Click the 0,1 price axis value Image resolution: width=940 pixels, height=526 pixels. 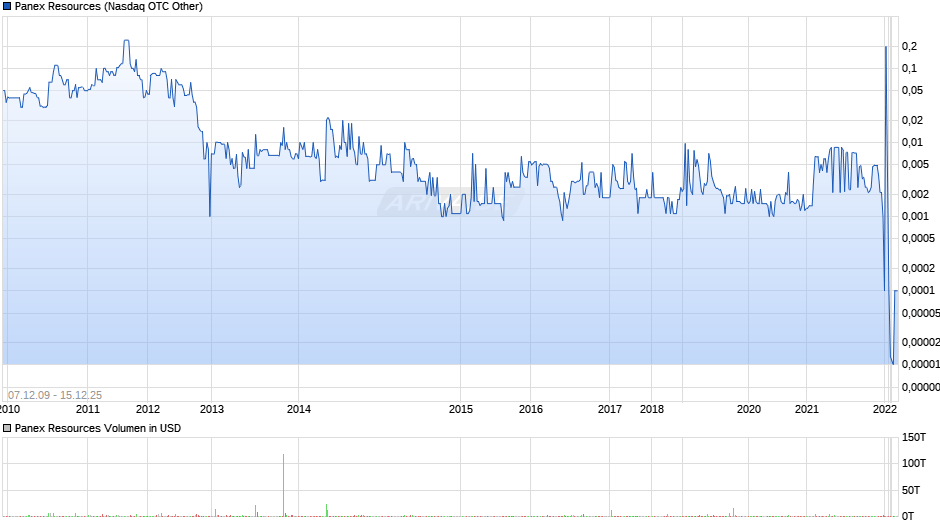[909, 68]
